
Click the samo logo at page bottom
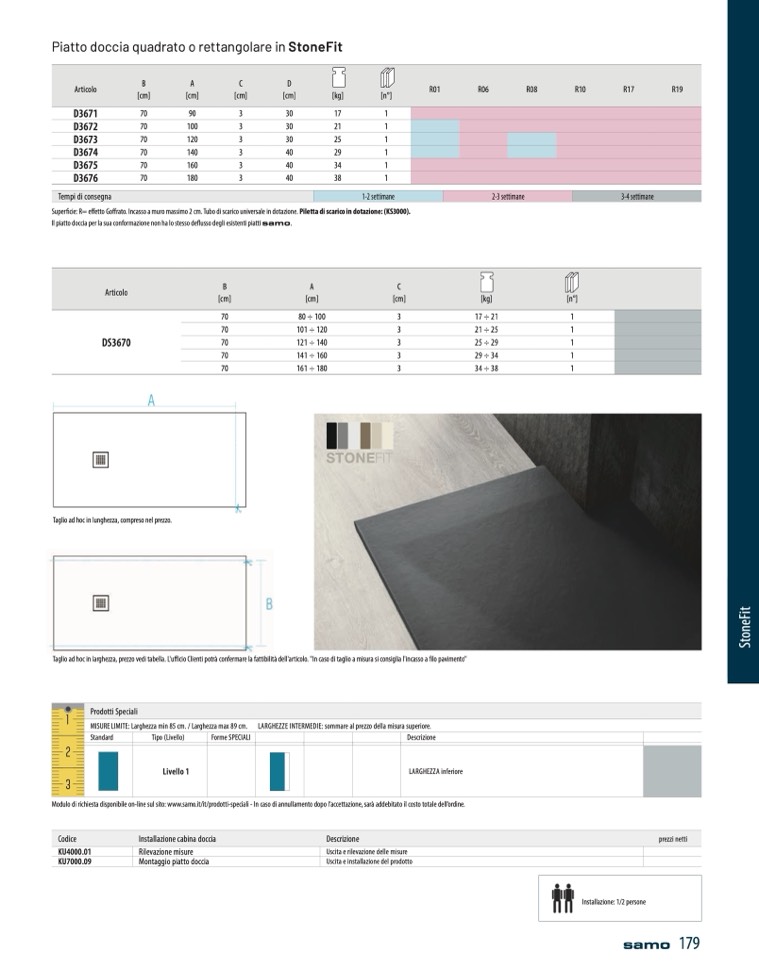tap(644, 944)
